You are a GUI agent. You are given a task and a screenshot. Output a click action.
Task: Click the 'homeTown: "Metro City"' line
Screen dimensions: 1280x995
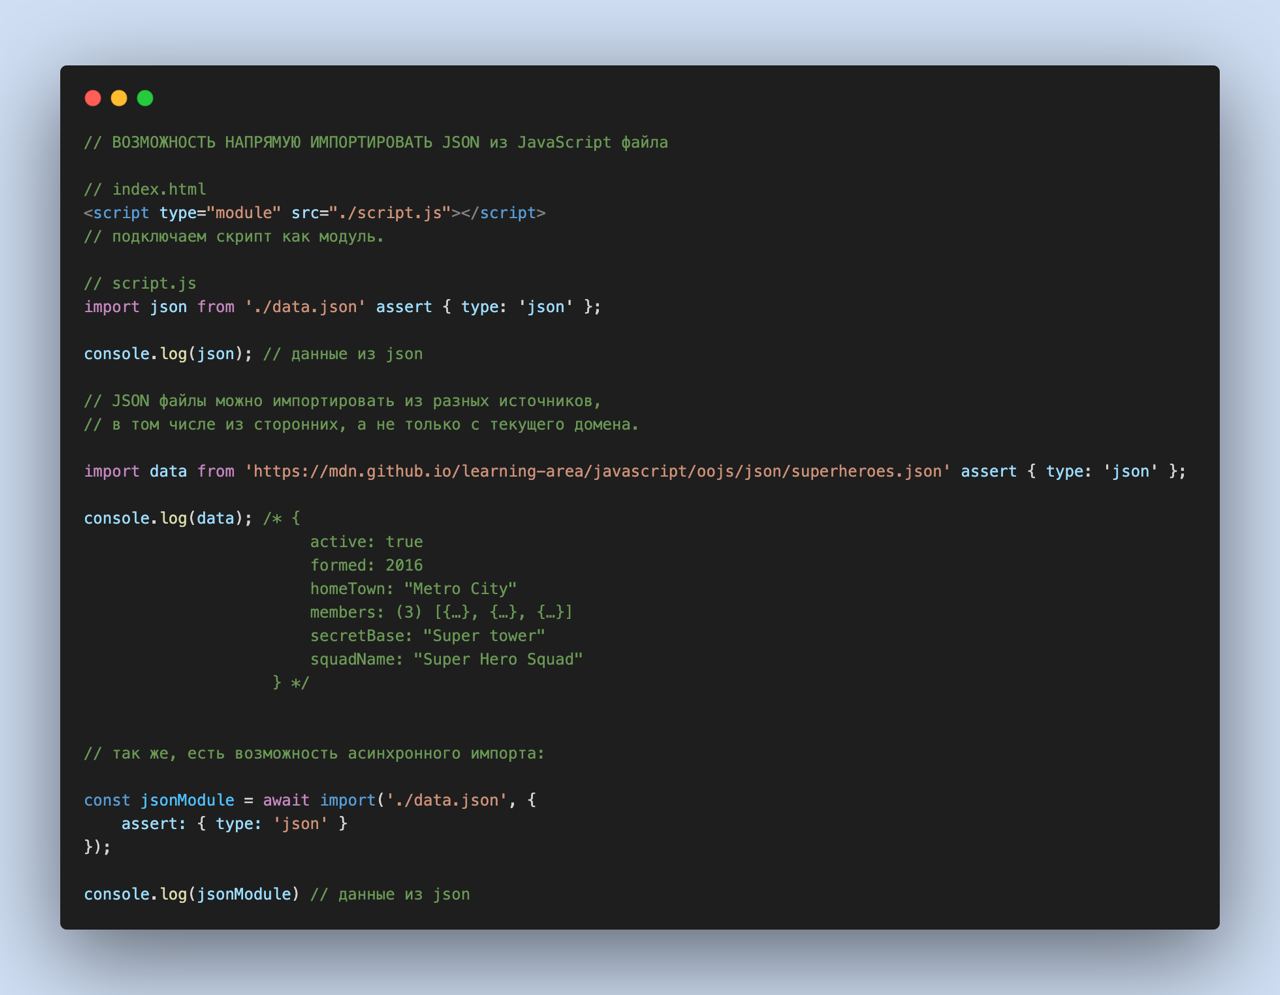413,589
